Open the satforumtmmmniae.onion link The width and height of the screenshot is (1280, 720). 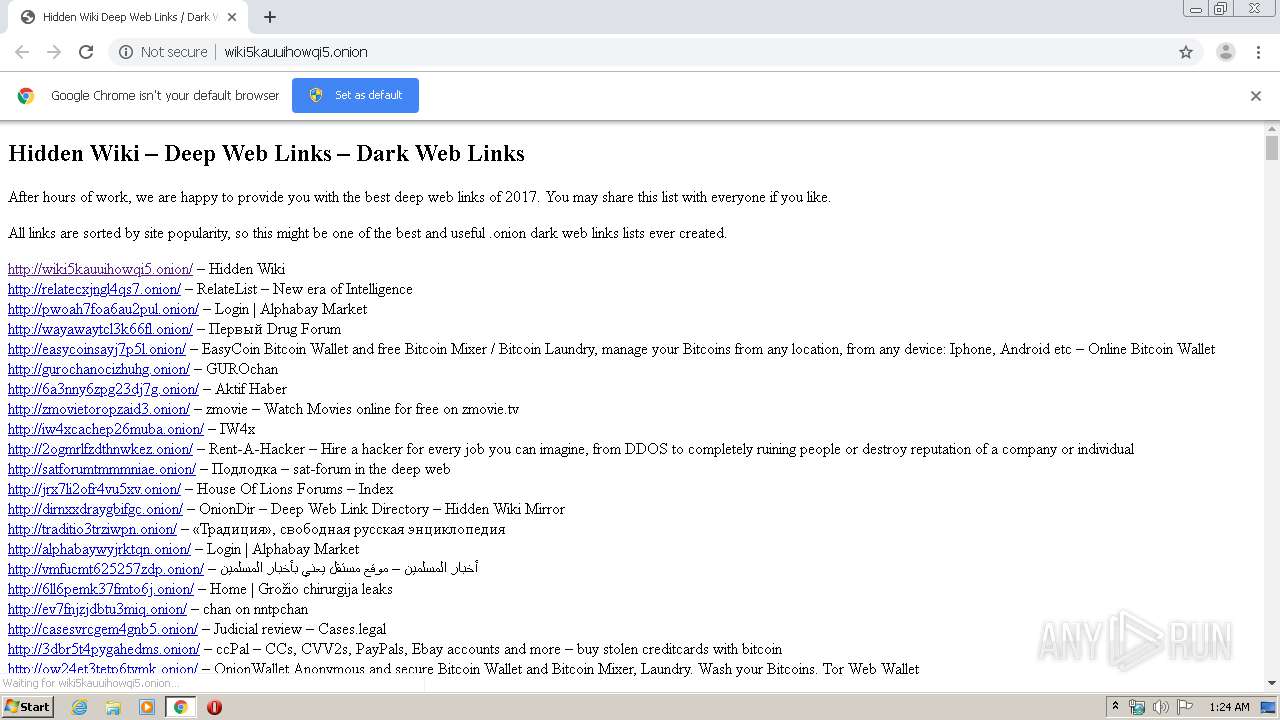click(x=102, y=469)
